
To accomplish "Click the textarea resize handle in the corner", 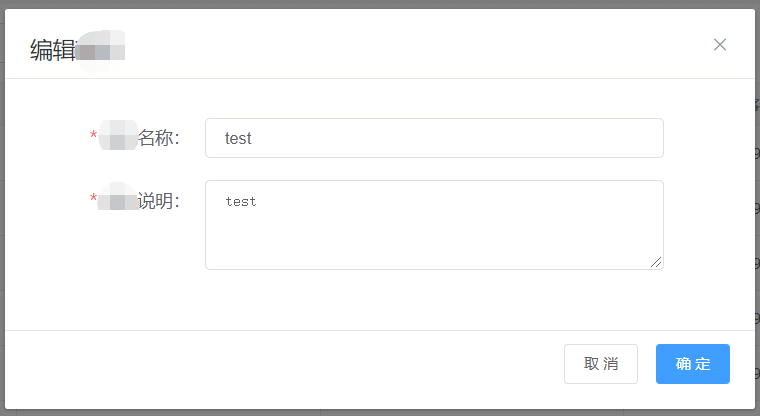I will click(656, 262).
